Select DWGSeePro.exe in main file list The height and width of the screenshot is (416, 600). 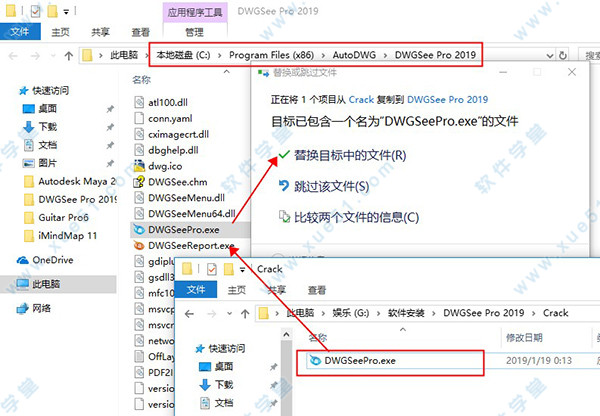pos(184,230)
